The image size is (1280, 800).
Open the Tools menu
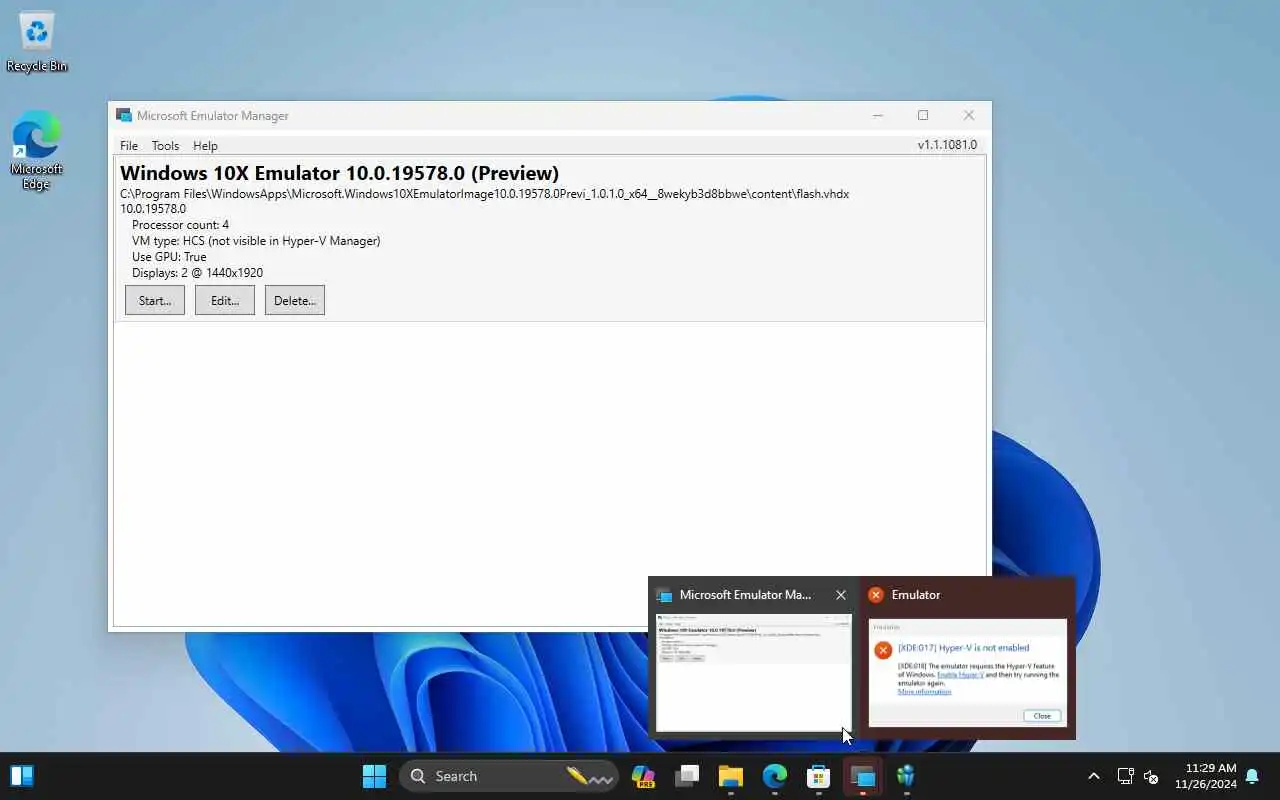(x=165, y=146)
